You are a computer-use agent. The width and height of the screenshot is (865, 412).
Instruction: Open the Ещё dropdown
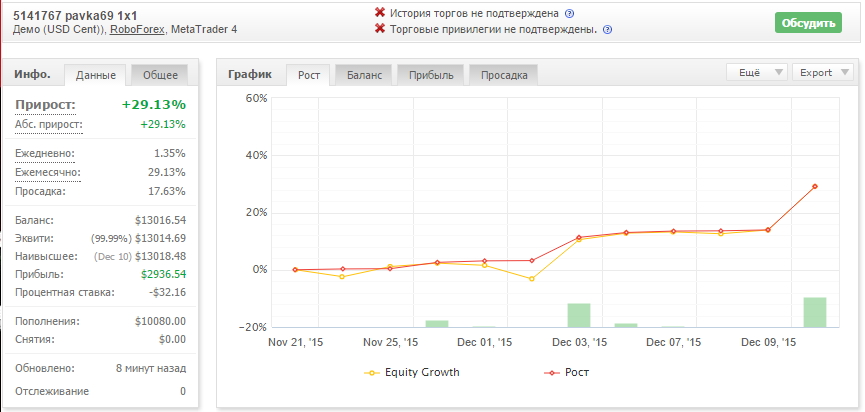pos(756,72)
